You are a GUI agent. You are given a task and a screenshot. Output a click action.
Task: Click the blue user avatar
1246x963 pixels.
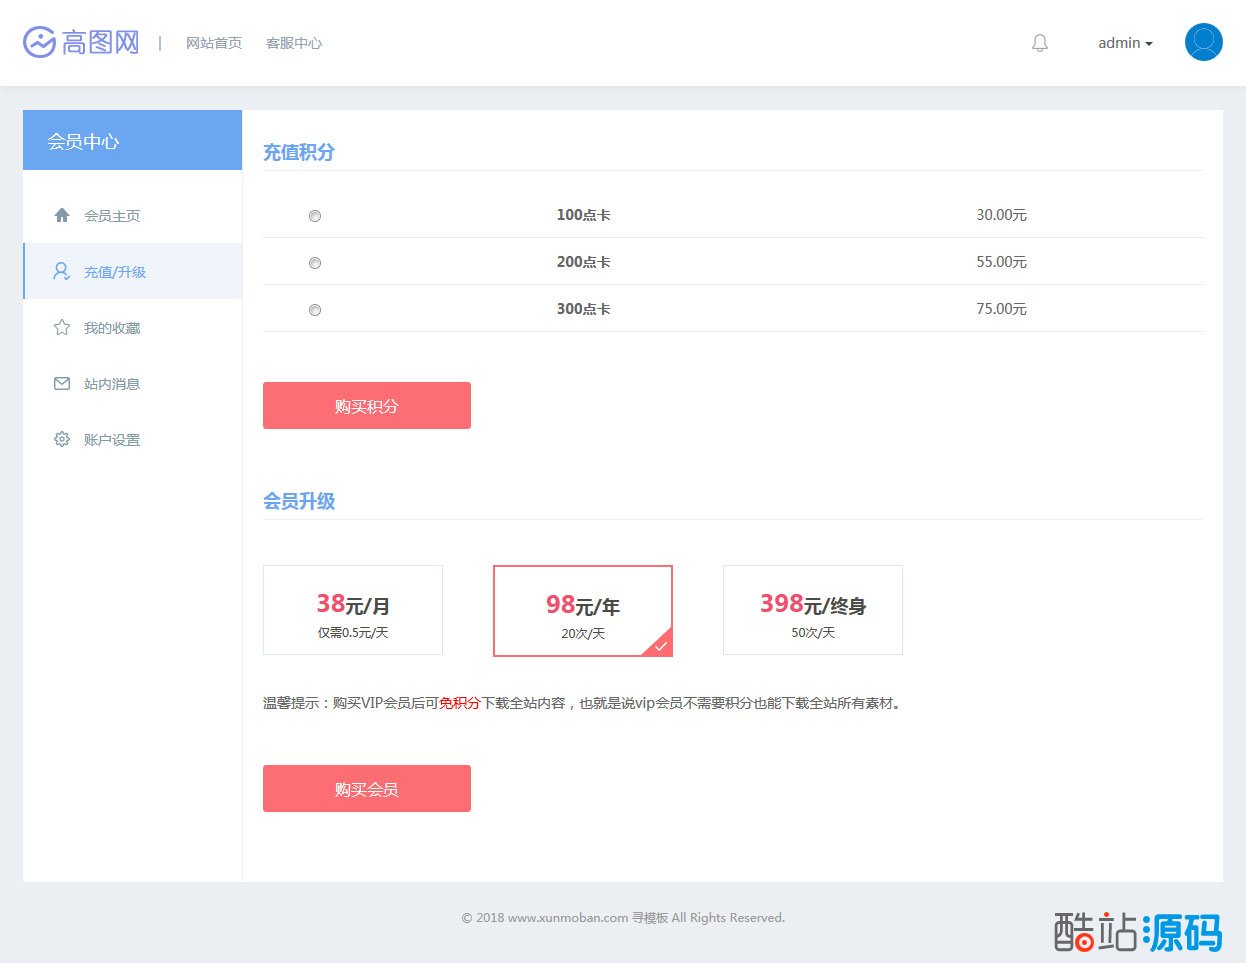click(x=1203, y=43)
